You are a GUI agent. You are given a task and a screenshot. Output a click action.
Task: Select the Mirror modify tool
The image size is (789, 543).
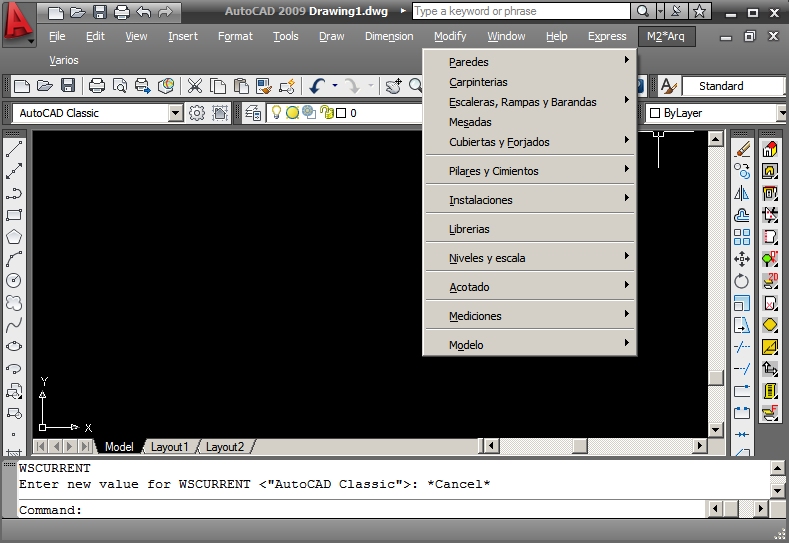742,193
